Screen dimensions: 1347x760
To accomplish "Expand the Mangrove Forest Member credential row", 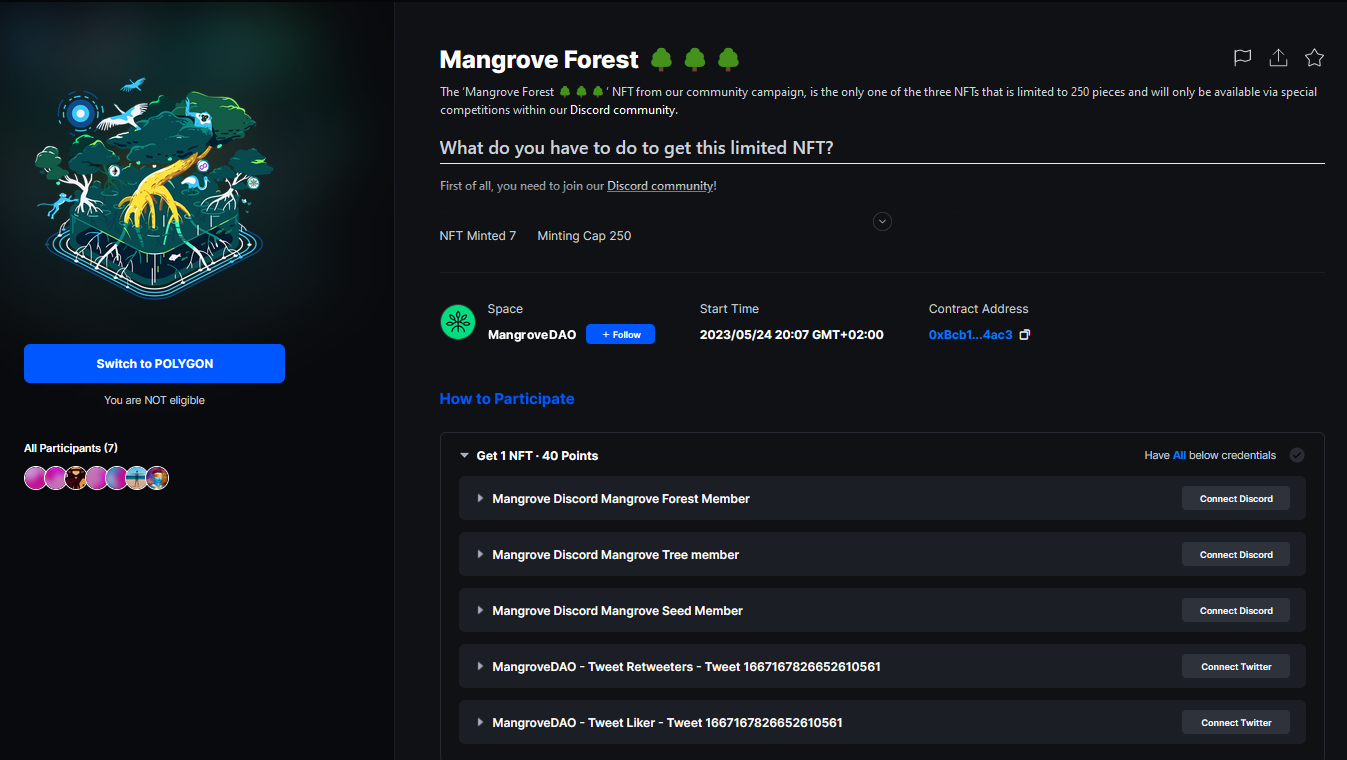I will [x=480, y=498].
